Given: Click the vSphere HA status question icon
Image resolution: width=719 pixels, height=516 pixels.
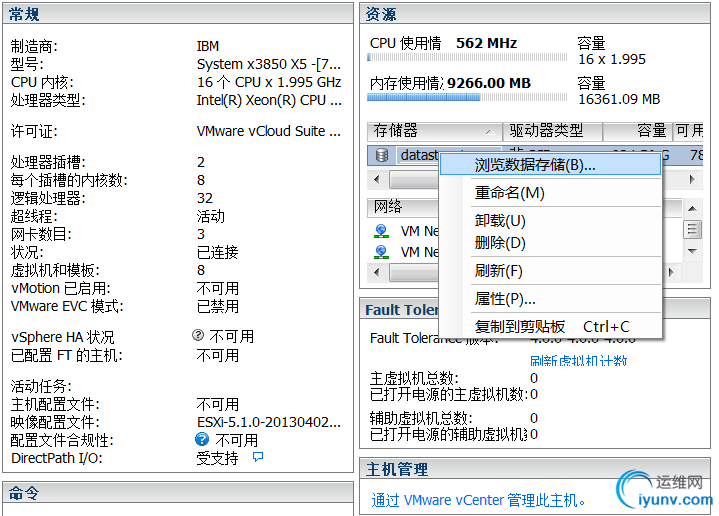Looking at the screenshot, I should [198, 335].
